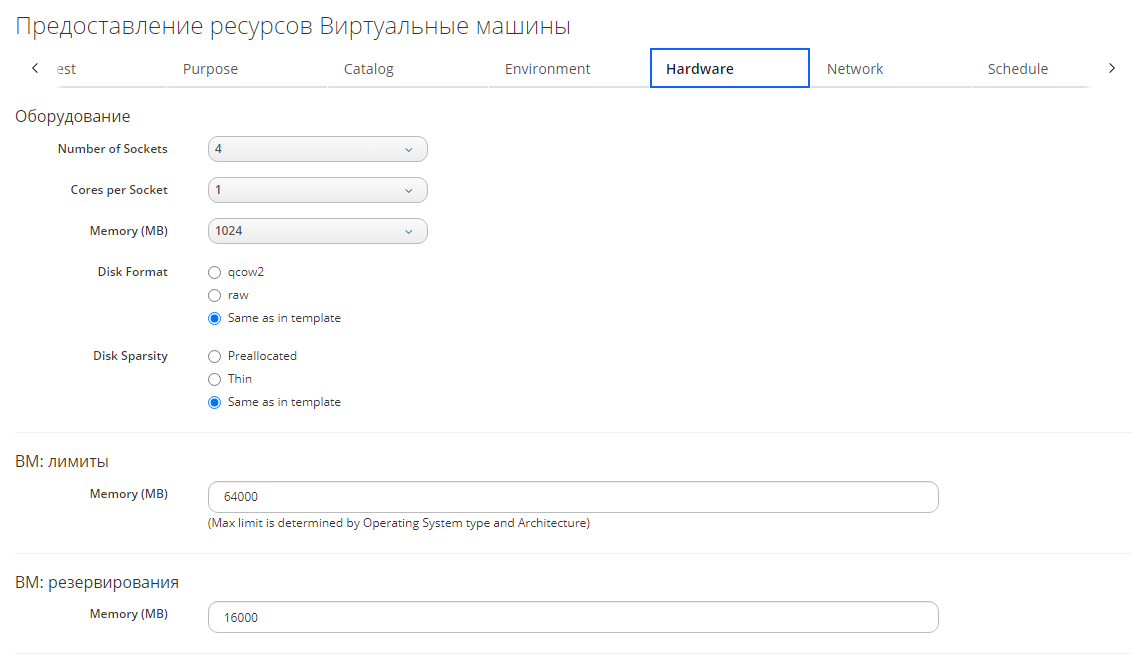The width and height of the screenshot is (1145, 662).
Task: Expand the Memory (MB) hardware dropdown
Action: (x=317, y=231)
